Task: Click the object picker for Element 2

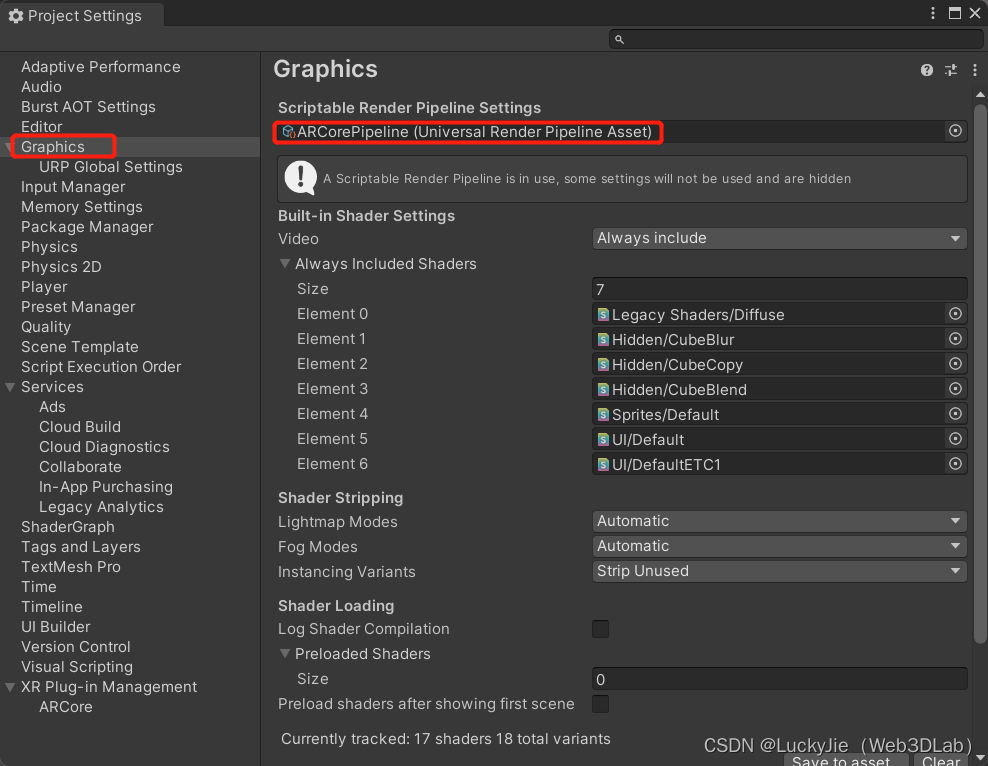Action: point(955,364)
